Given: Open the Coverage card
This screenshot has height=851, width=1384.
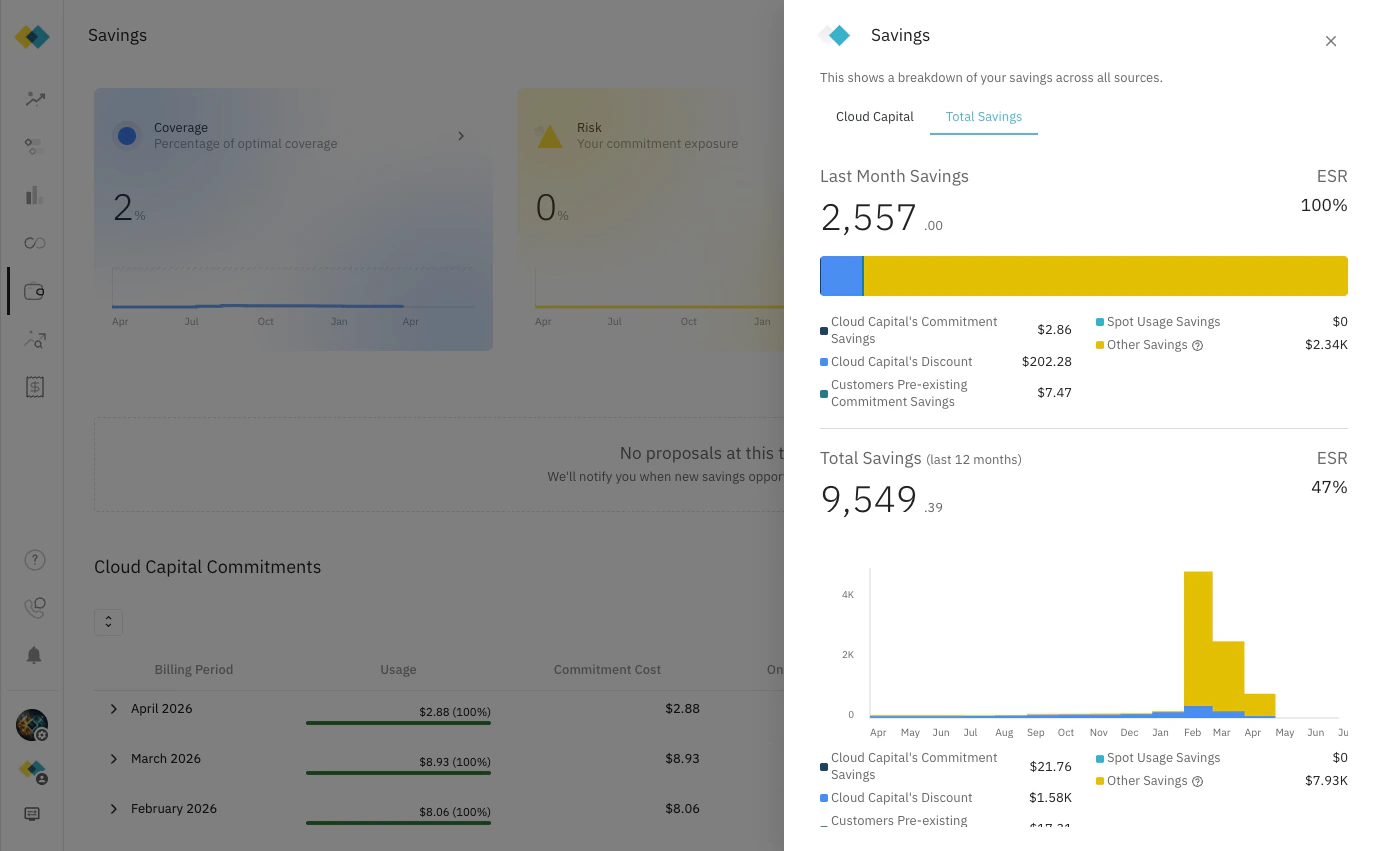Looking at the screenshot, I should click(293, 219).
